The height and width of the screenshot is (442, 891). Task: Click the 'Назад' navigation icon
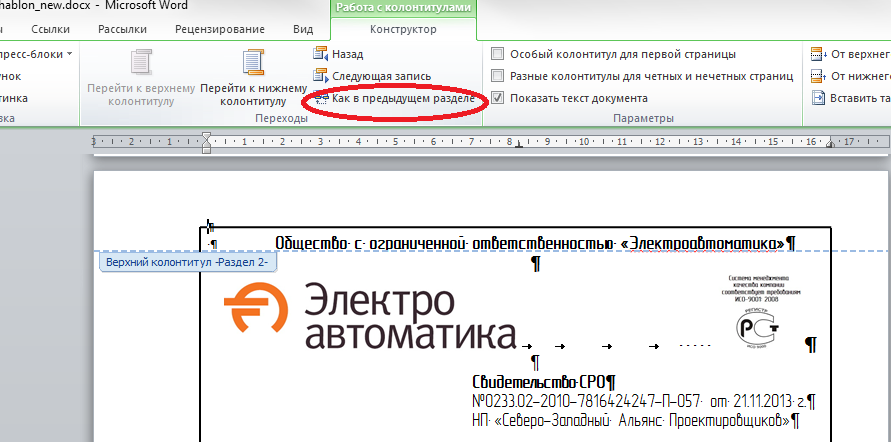point(320,54)
